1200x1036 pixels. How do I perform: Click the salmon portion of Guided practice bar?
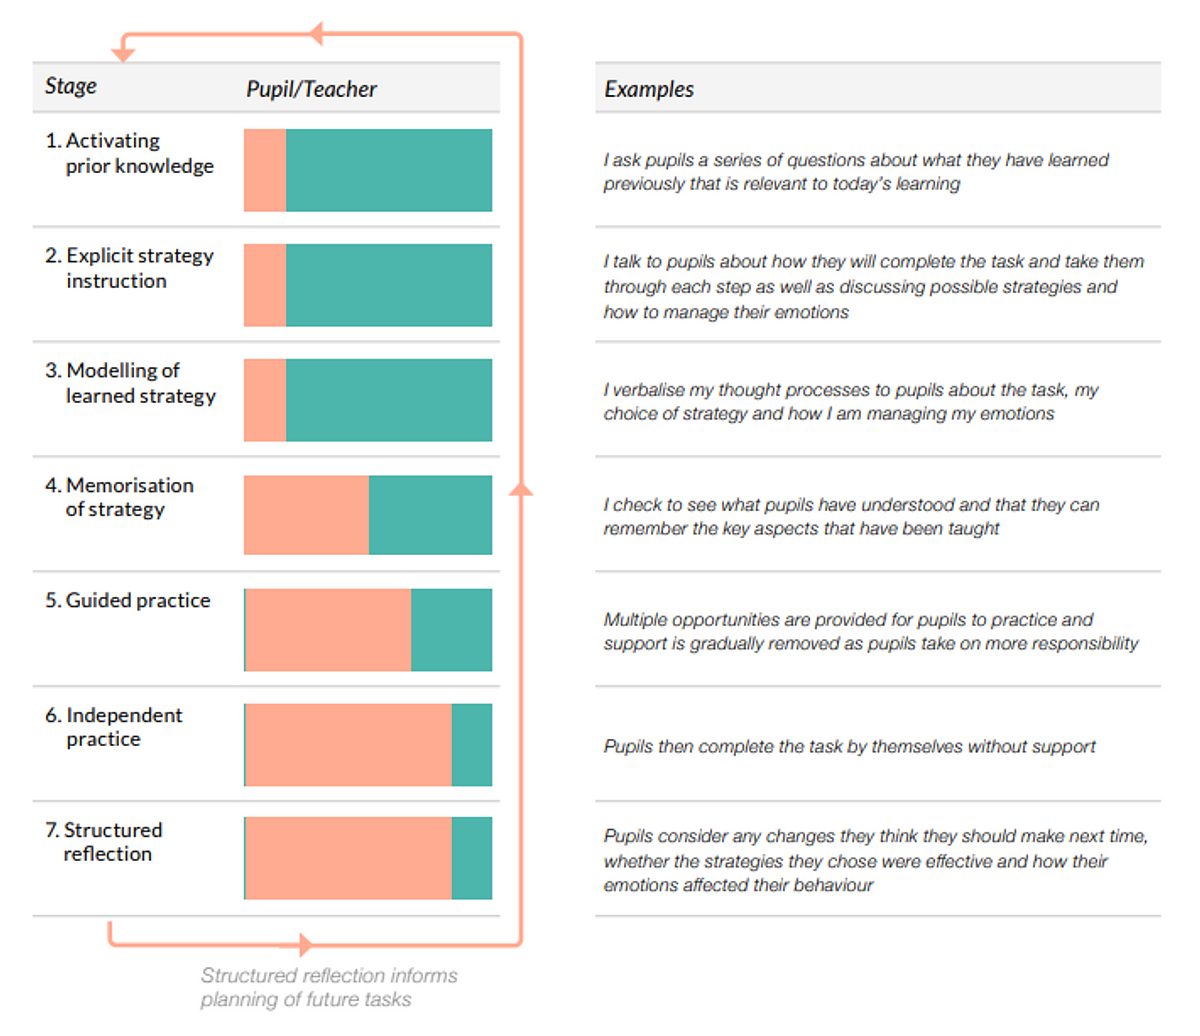tap(328, 630)
